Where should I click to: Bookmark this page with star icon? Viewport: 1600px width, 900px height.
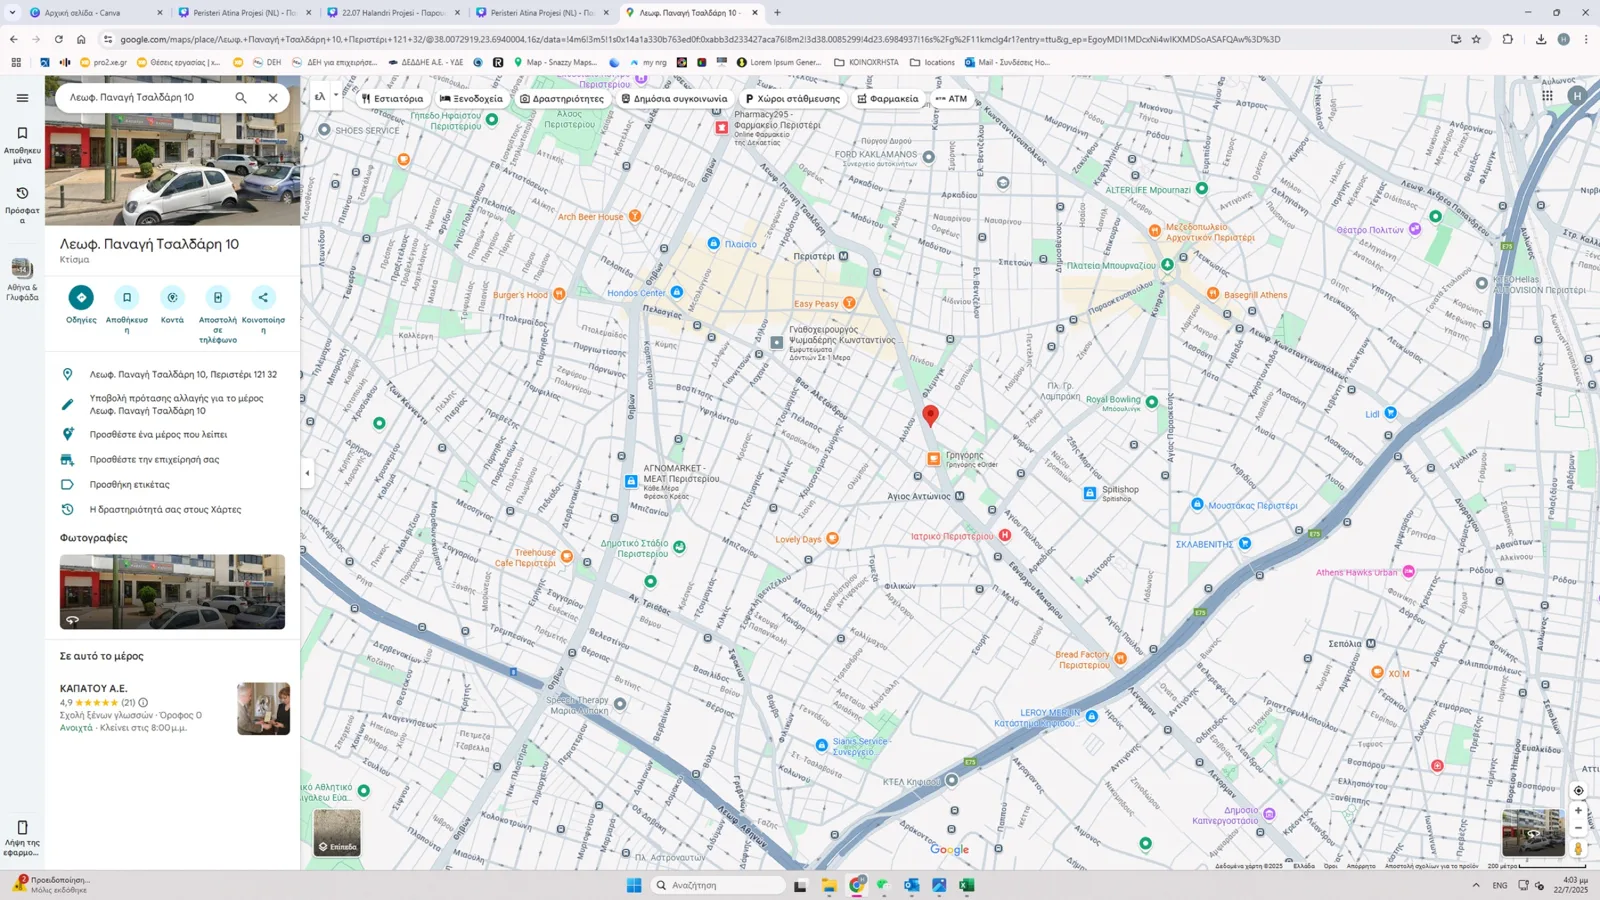[x=1476, y=39]
